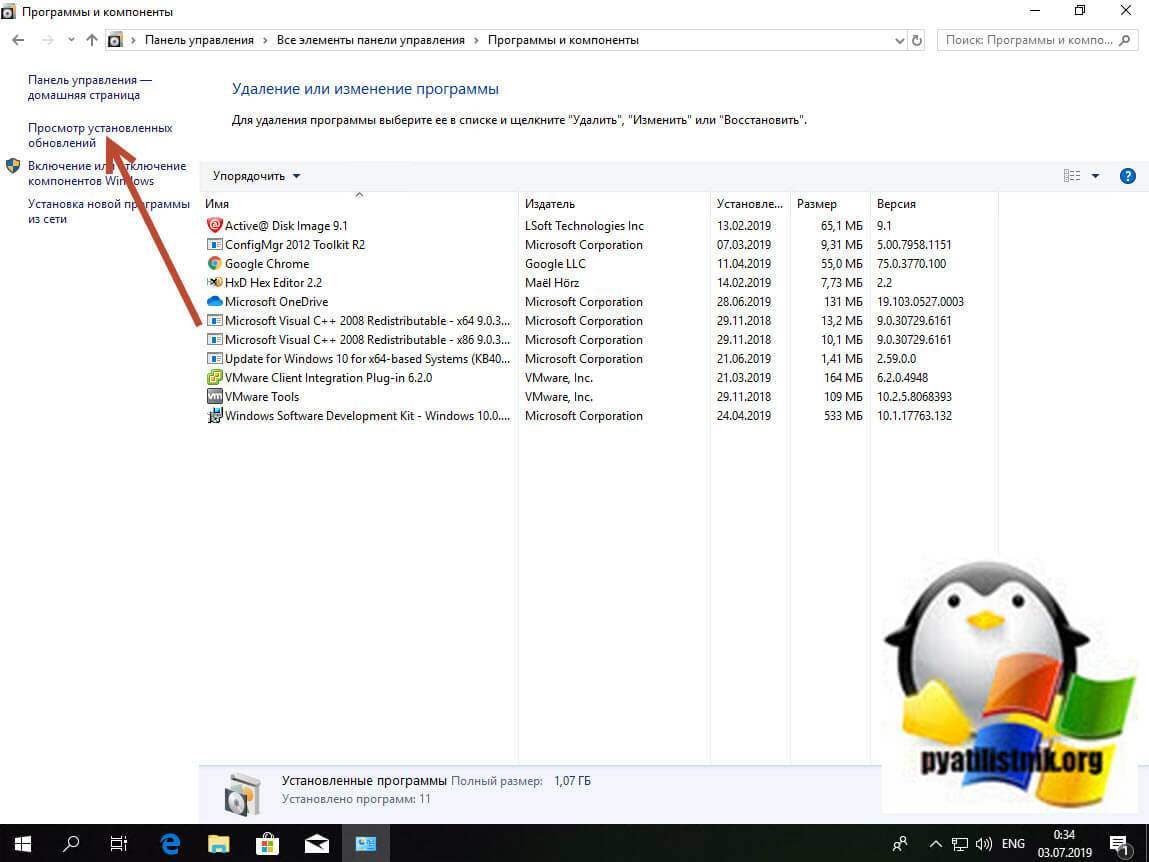Screen dimensions: 1149x862
Task: Open the Action Center notification icon
Action: coord(1119,843)
